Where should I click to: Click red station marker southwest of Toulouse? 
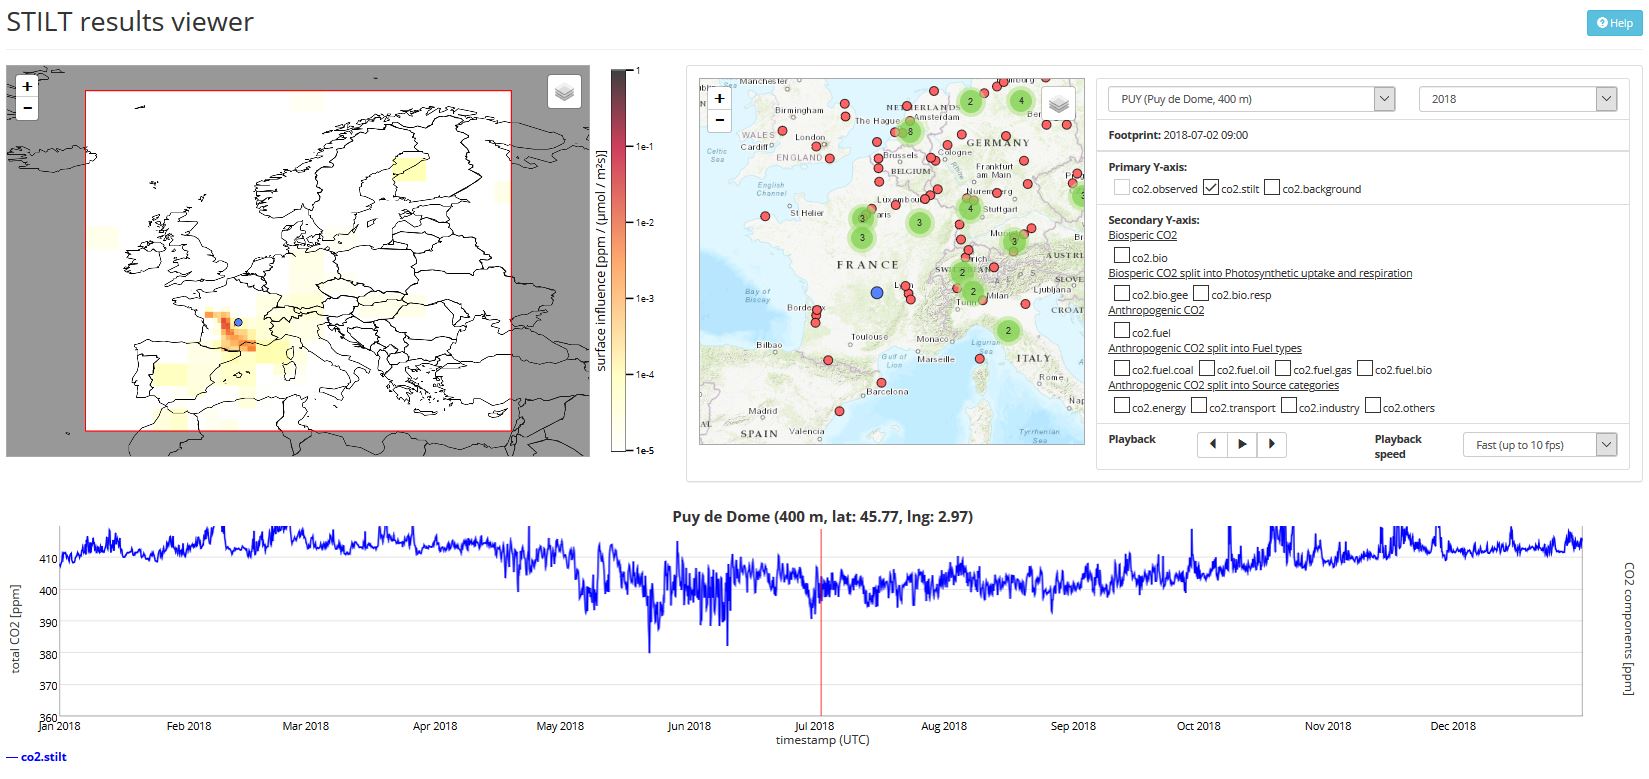click(828, 360)
